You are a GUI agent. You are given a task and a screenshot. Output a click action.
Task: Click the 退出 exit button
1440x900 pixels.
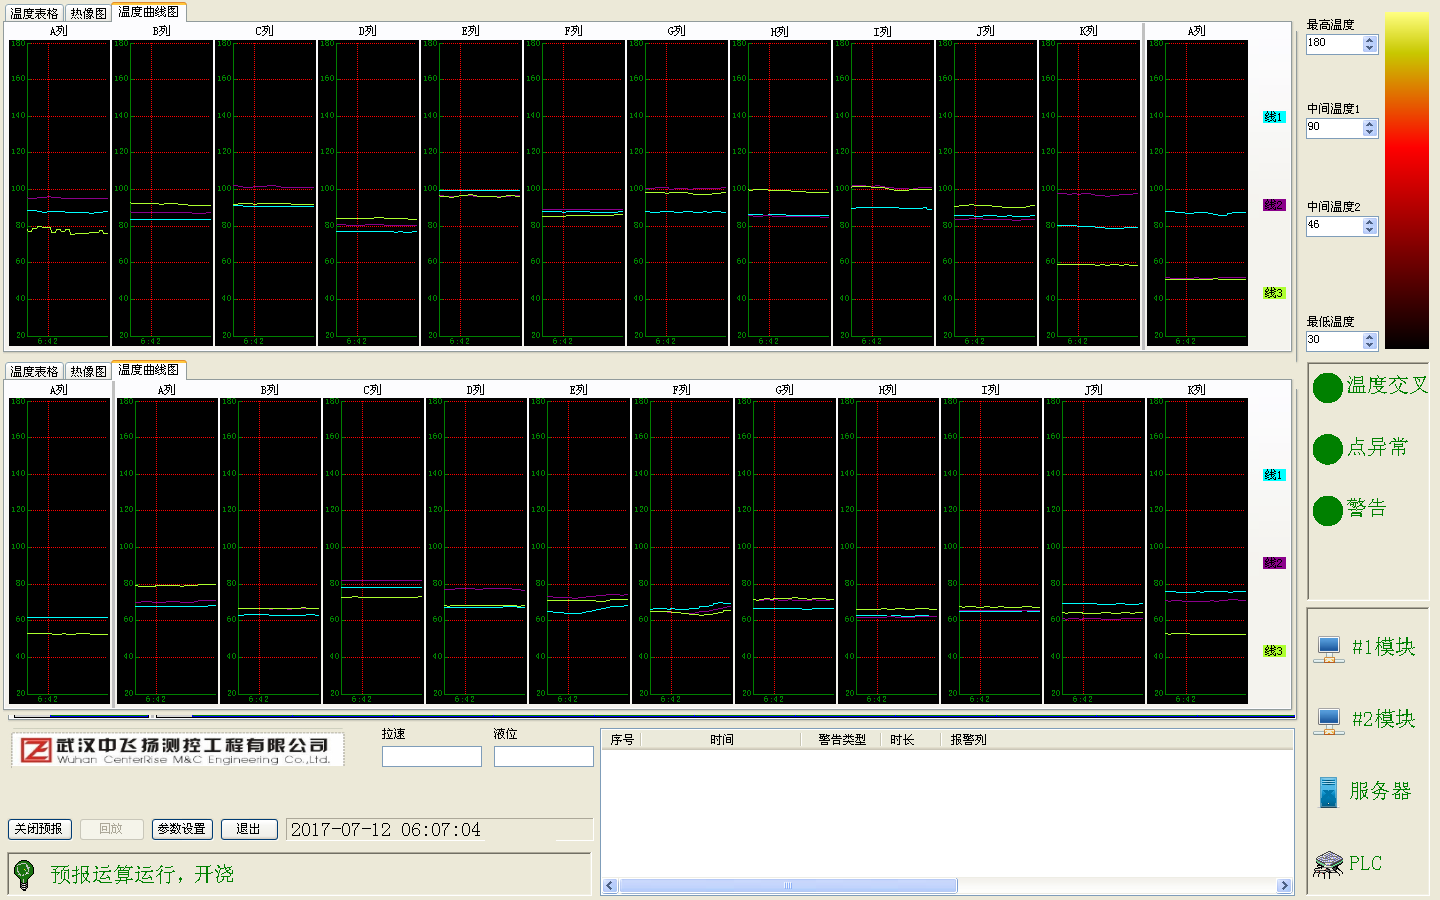[x=249, y=829]
